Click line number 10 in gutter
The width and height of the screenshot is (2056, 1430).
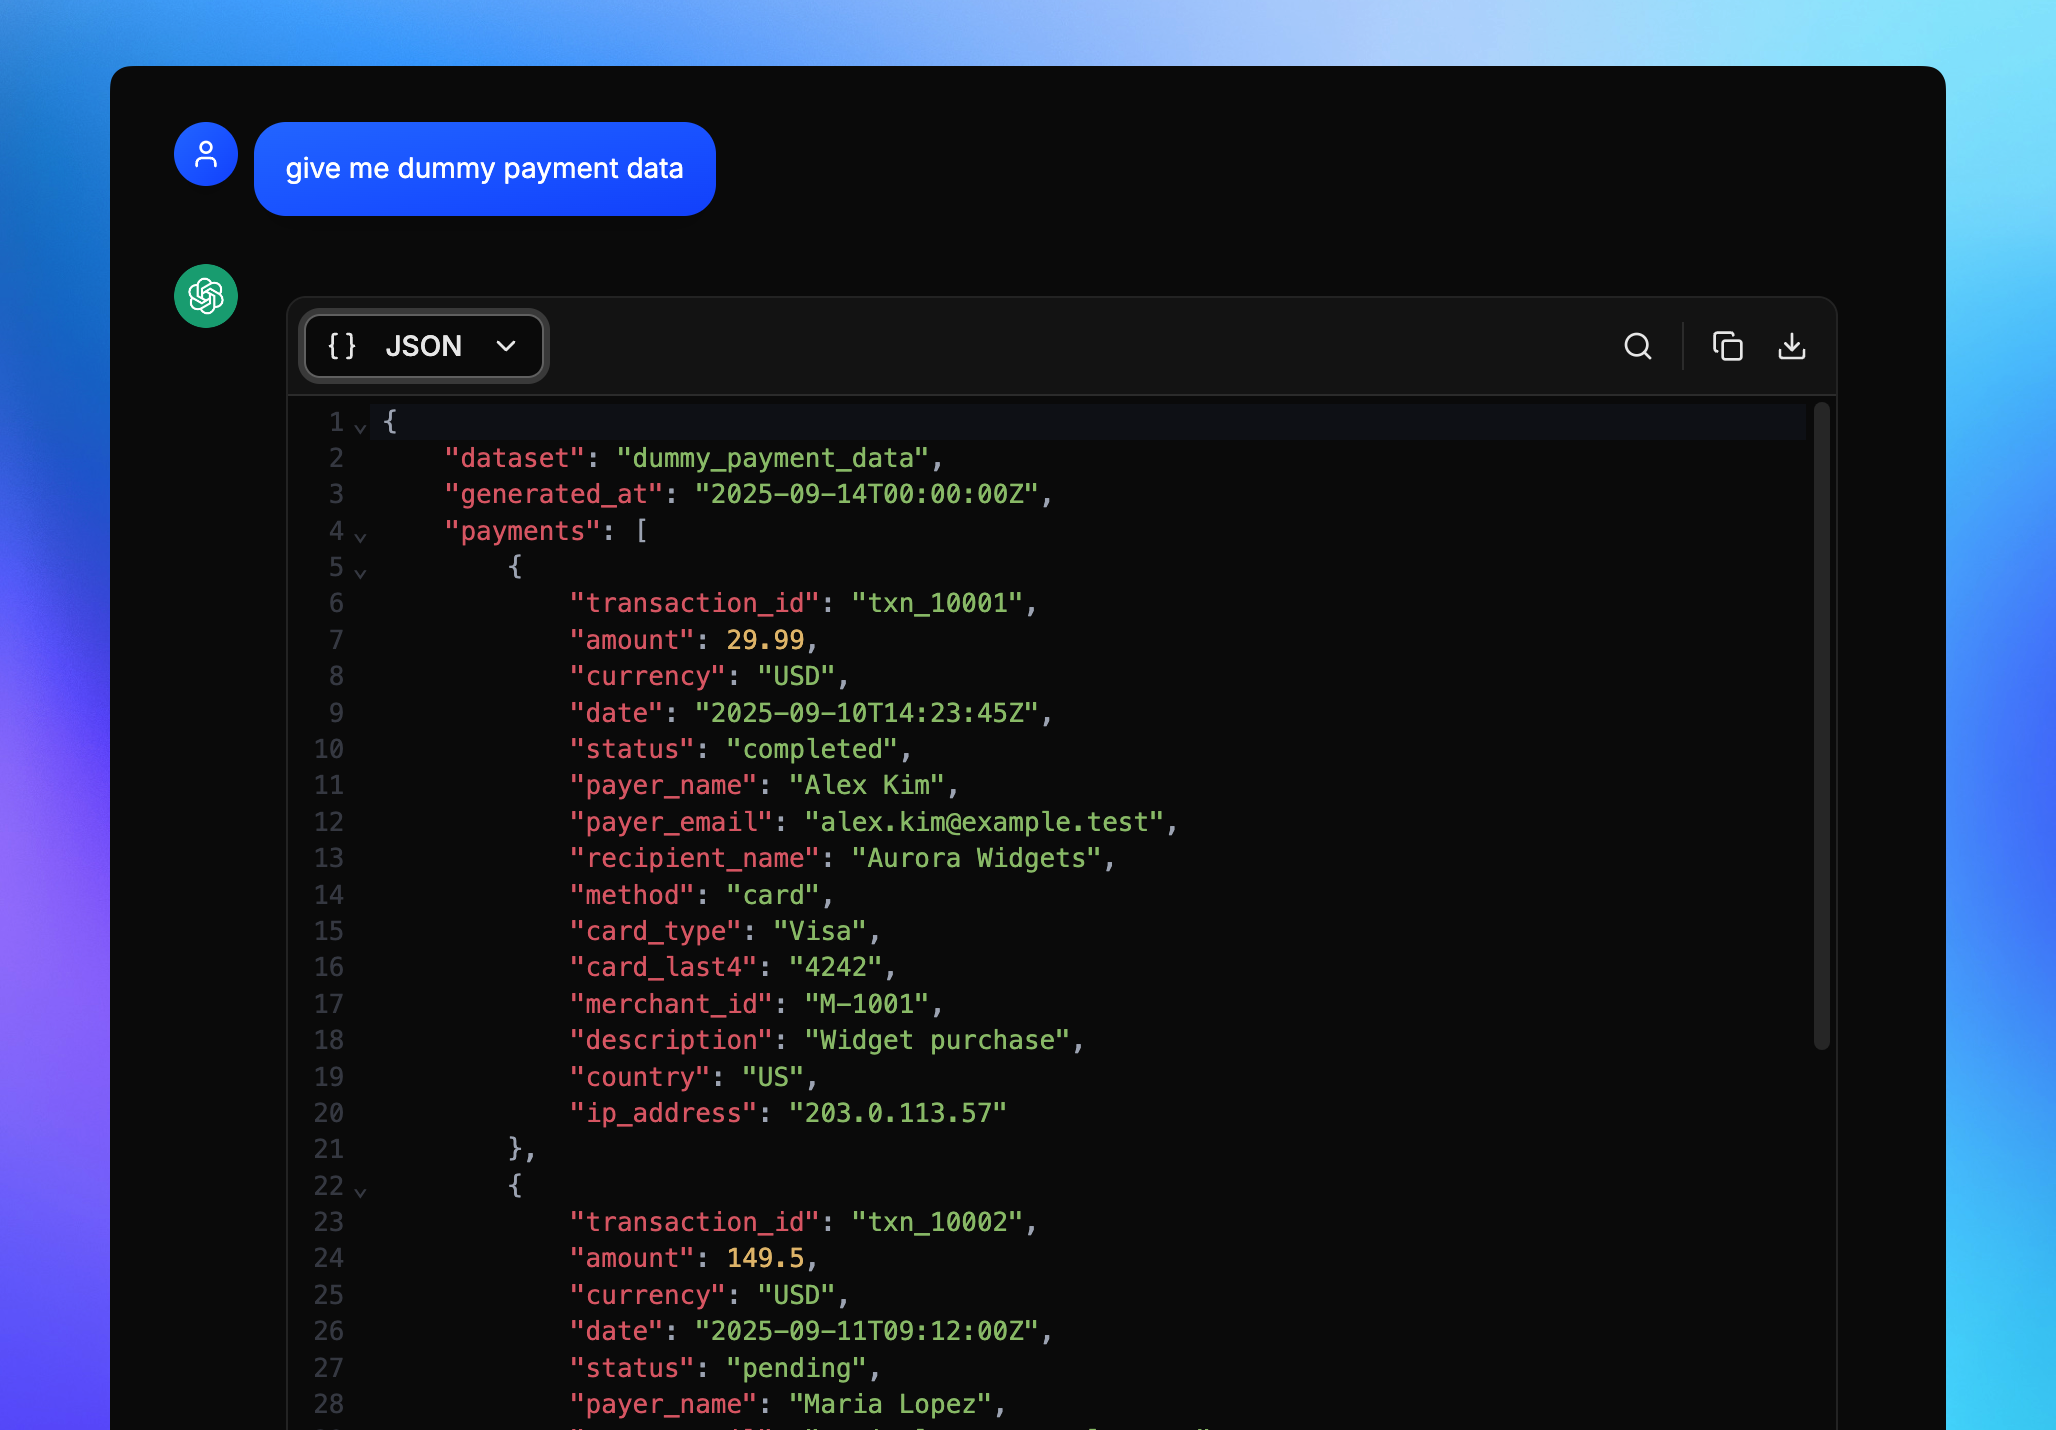tap(329, 749)
